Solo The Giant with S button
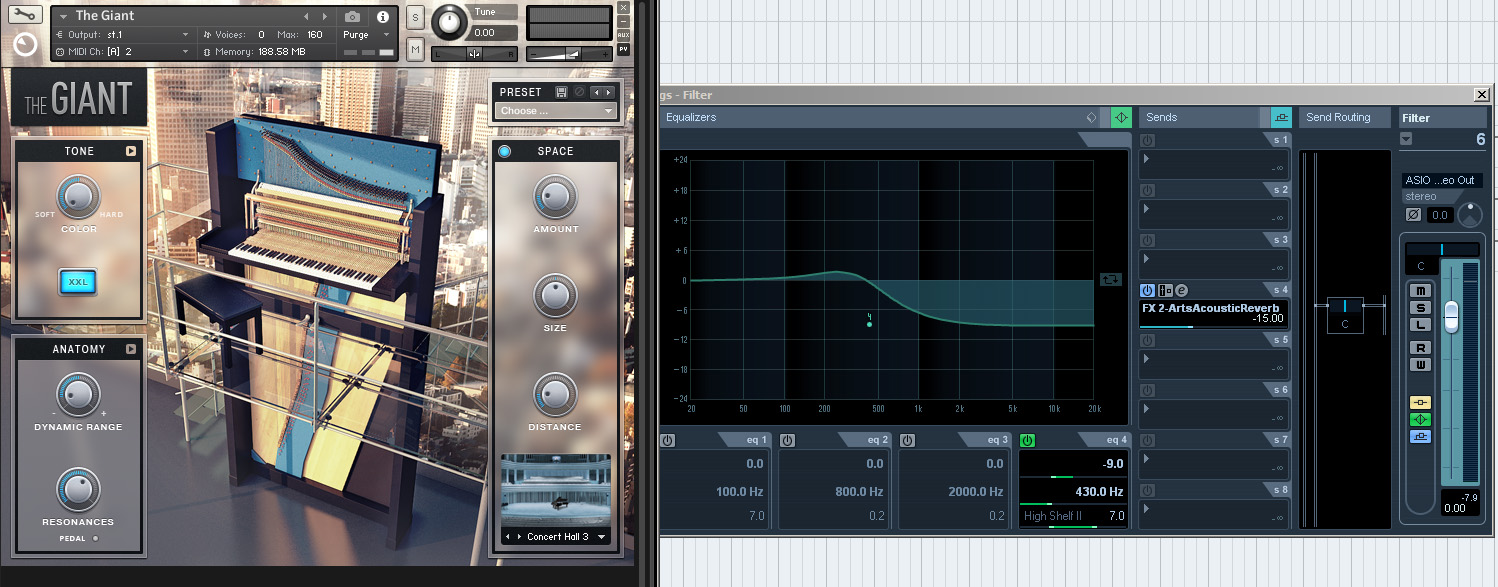The image size is (1498, 587). coord(415,19)
